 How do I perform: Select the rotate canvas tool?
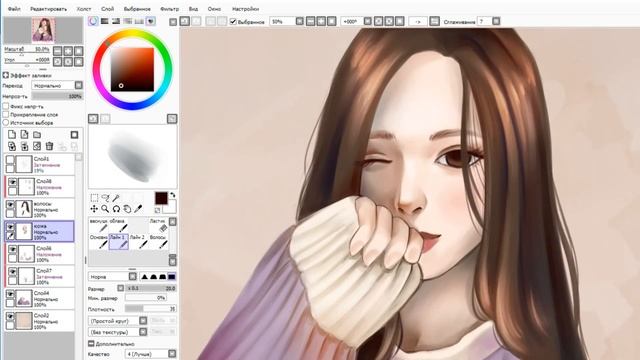coord(116,209)
